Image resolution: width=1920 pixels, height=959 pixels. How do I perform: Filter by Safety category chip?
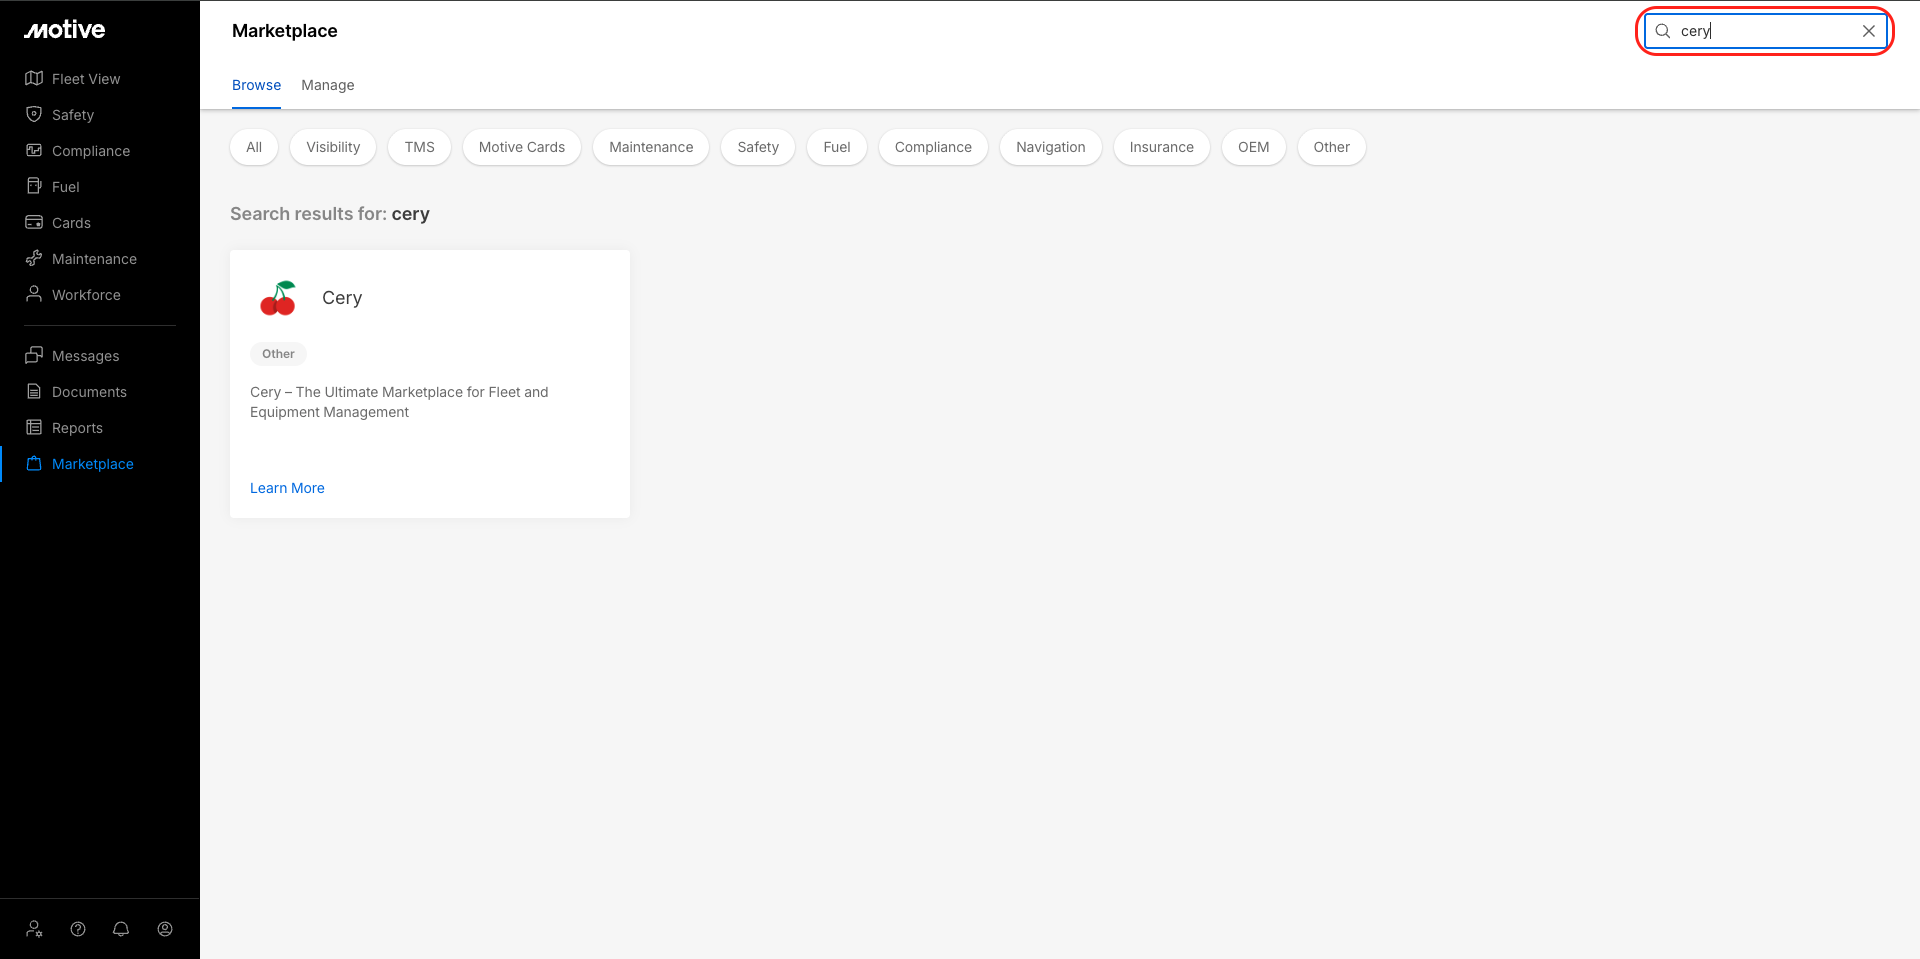tap(758, 147)
